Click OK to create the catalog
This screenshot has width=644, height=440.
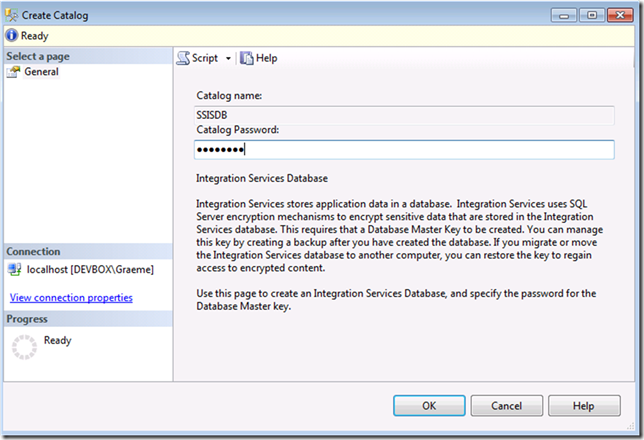point(429,406)
